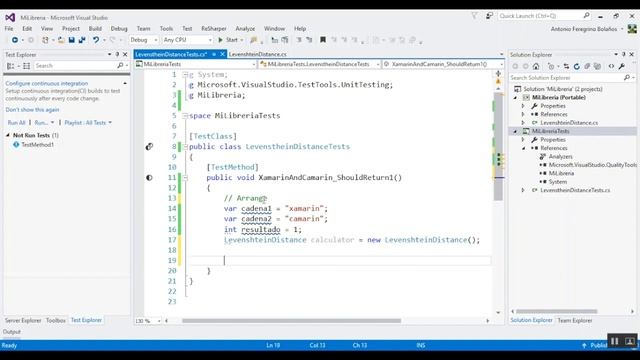Open the Toolbox tab
Viewport: 640px width, 360px height.
(56, 320)
